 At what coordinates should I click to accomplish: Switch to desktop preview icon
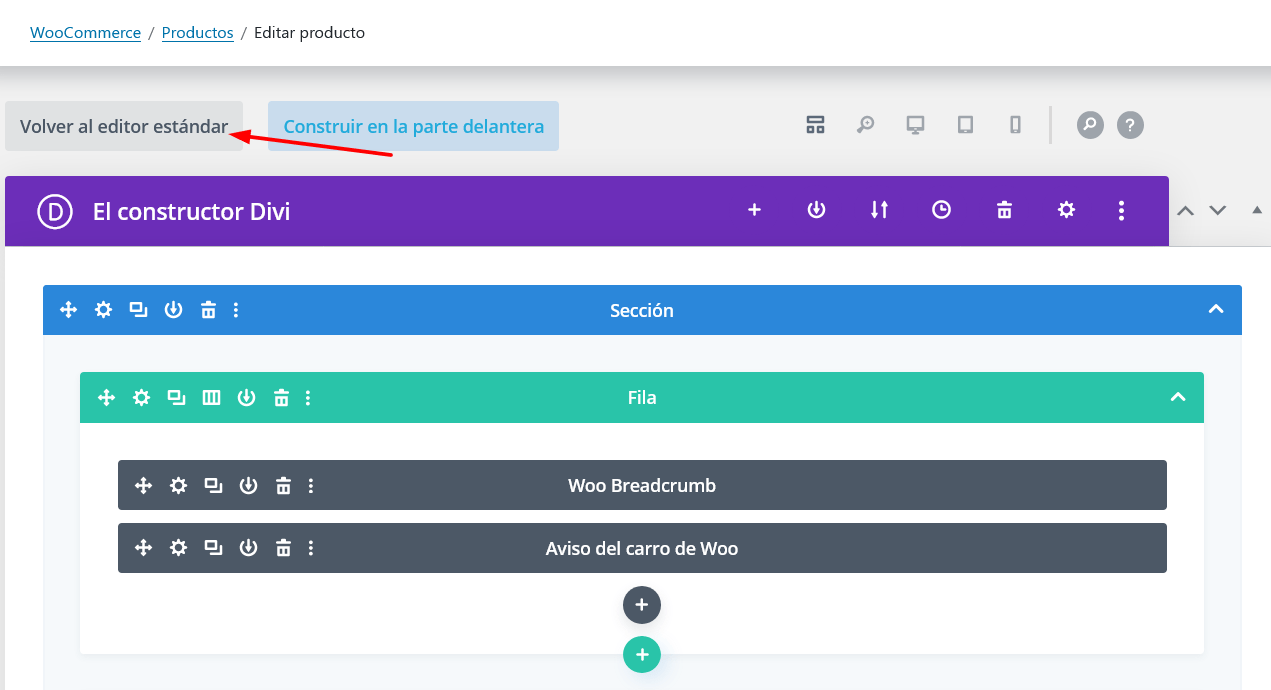[x=915, y=125]
